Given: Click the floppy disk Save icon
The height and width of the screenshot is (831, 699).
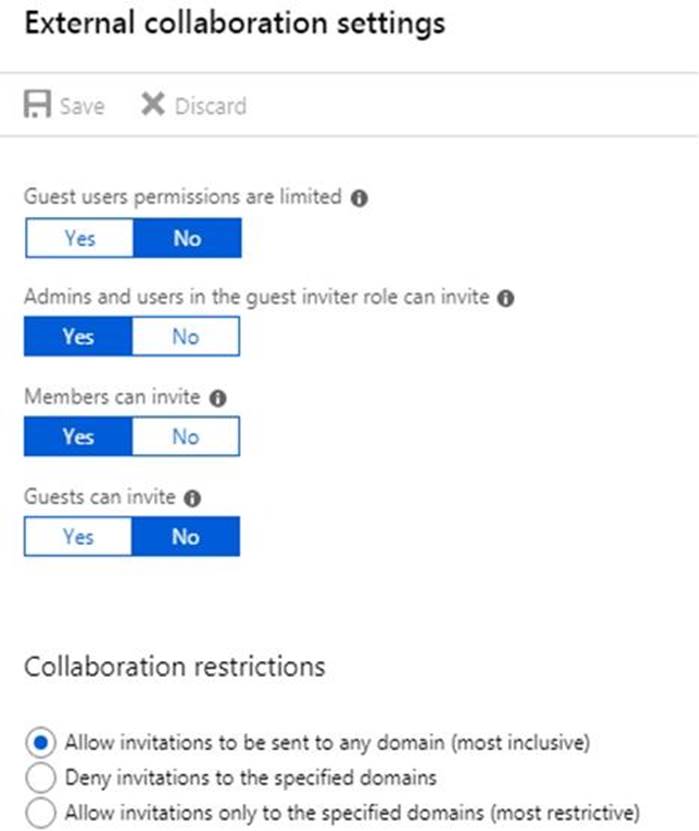Looking at the screenshot, I should (x=37, y=105).
